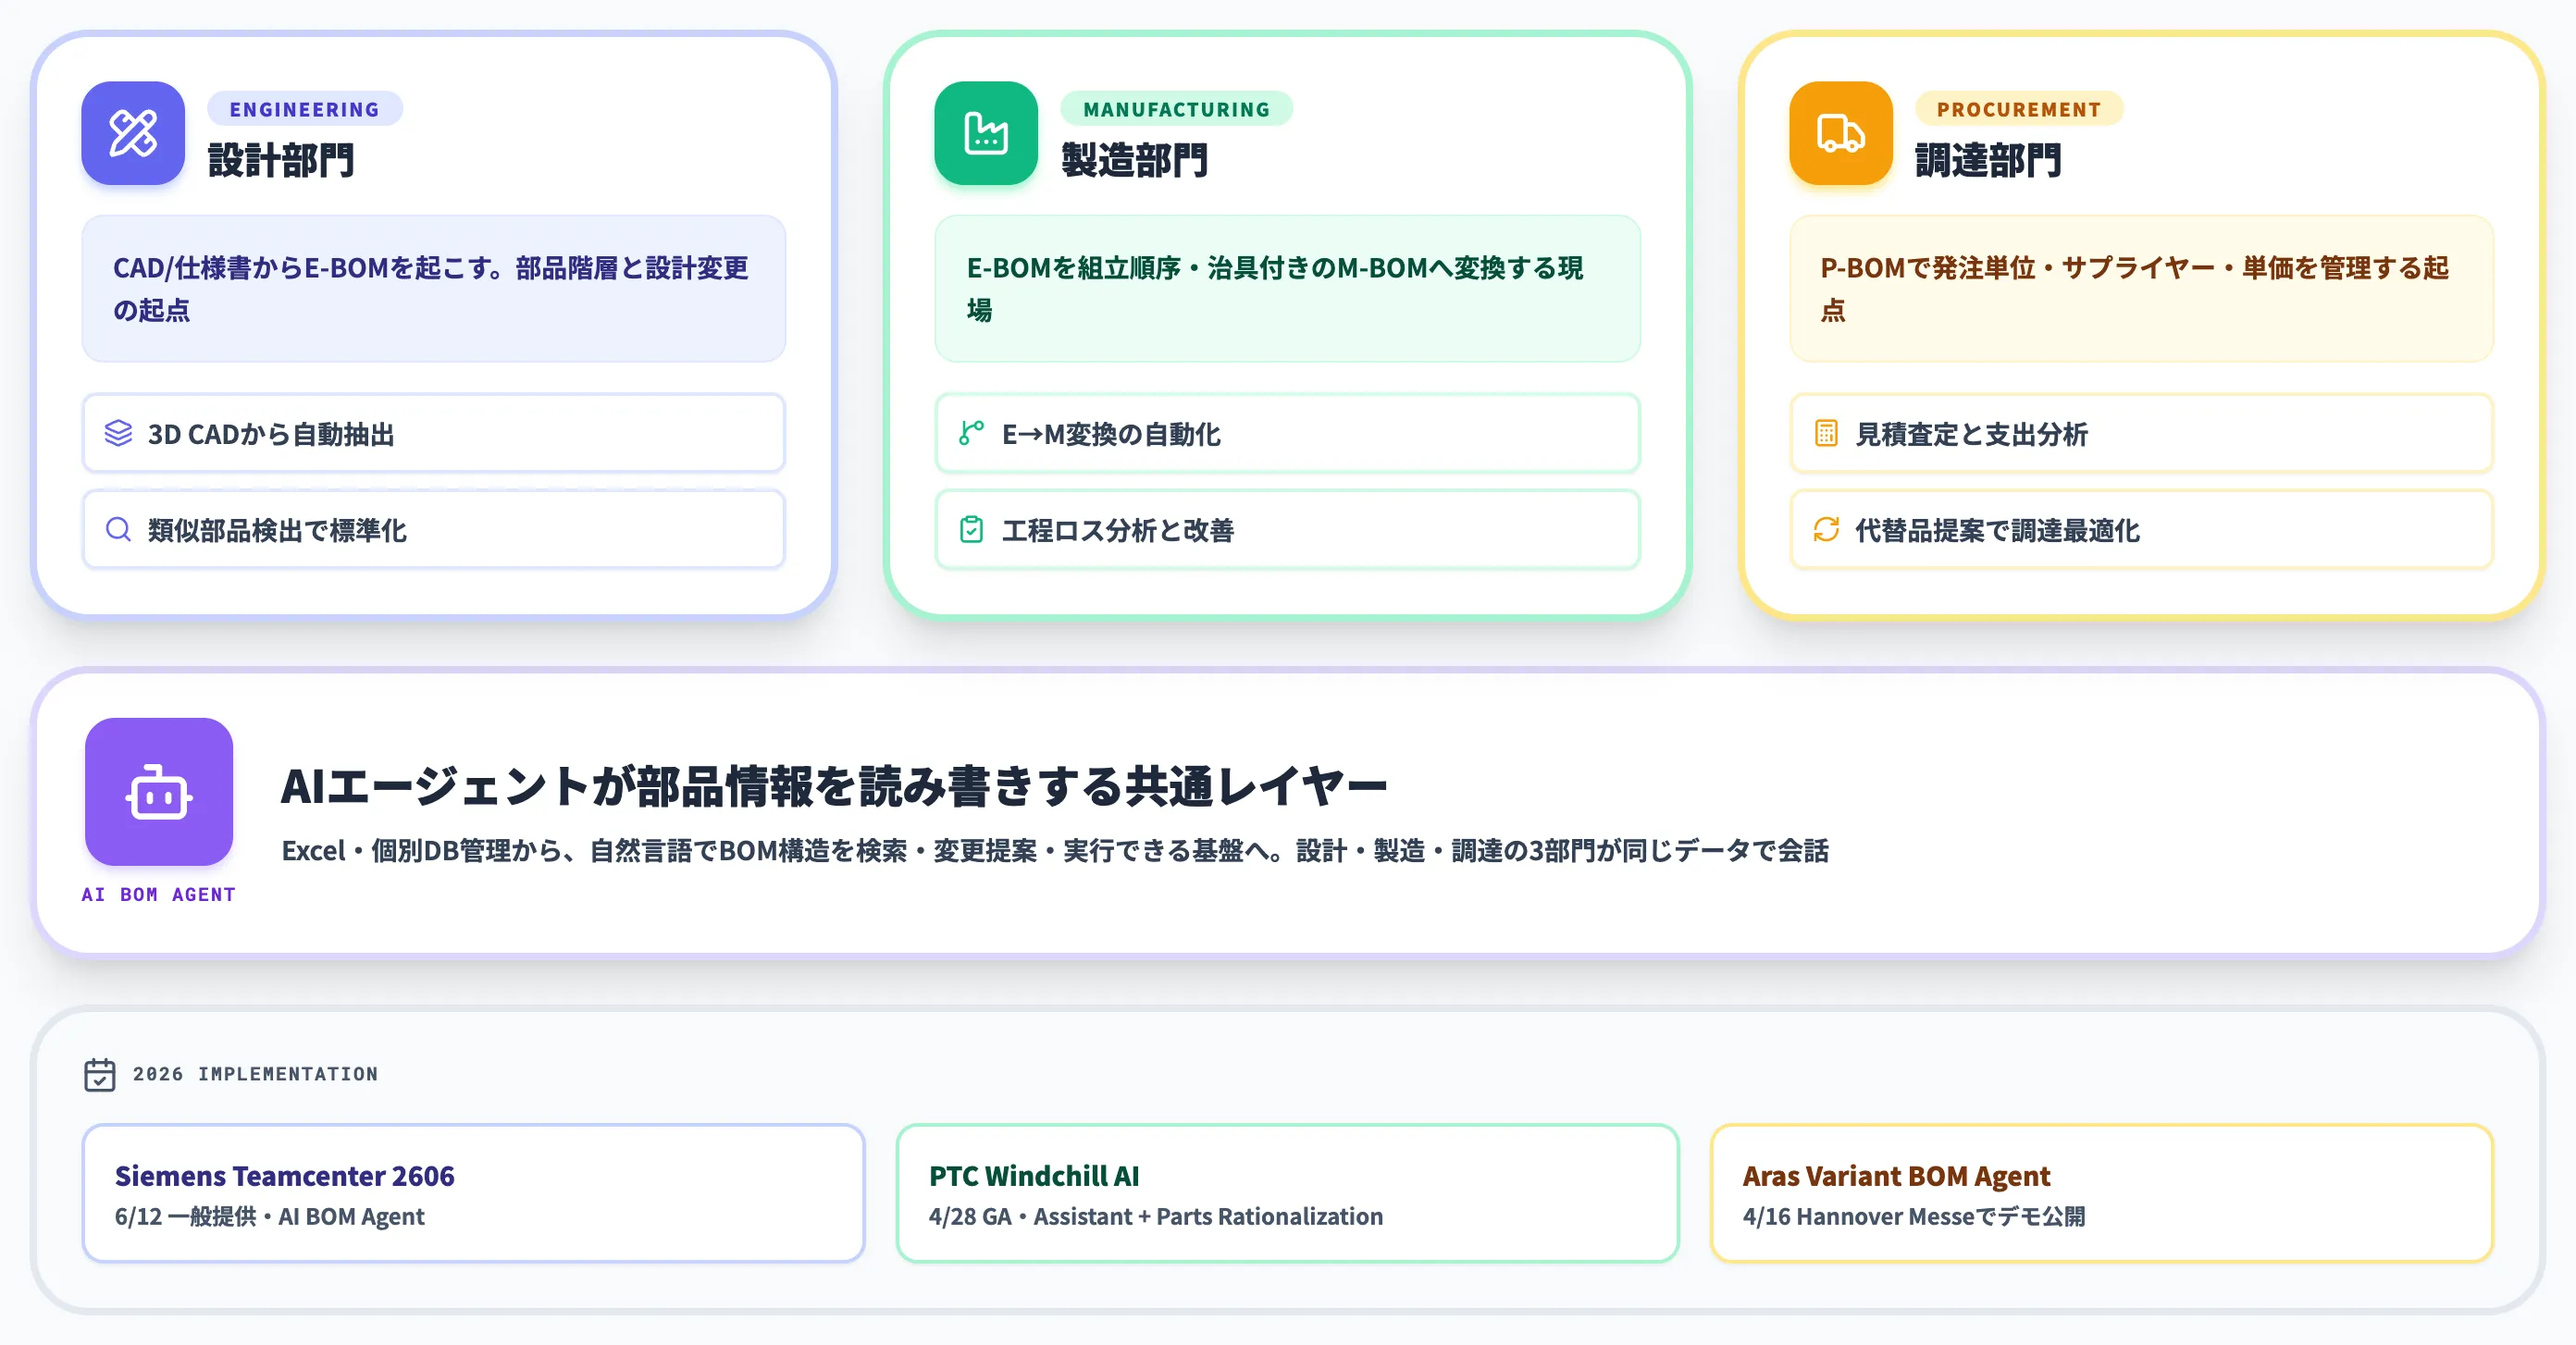Screen dimensions: 2576x1345
Task: Open the 類似部品検出で標準化 item
Action: point(434,529)
